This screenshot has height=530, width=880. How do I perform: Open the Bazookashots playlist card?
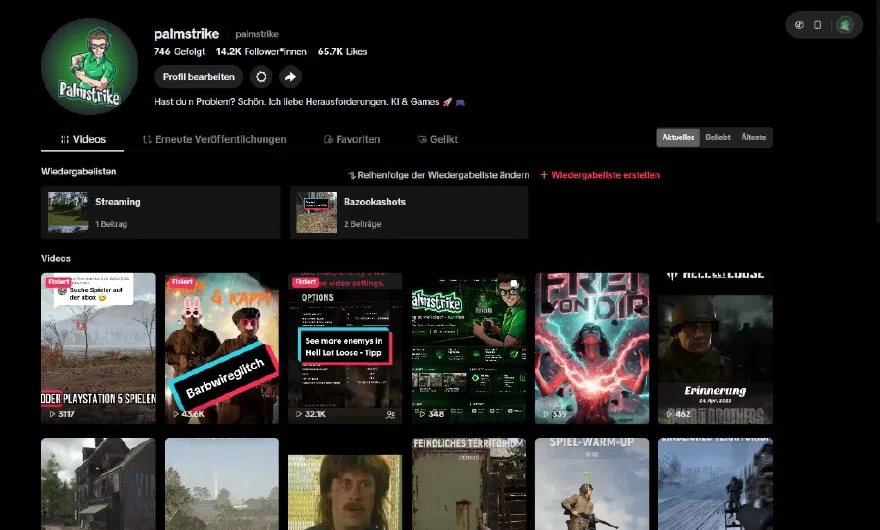(409, 213)
